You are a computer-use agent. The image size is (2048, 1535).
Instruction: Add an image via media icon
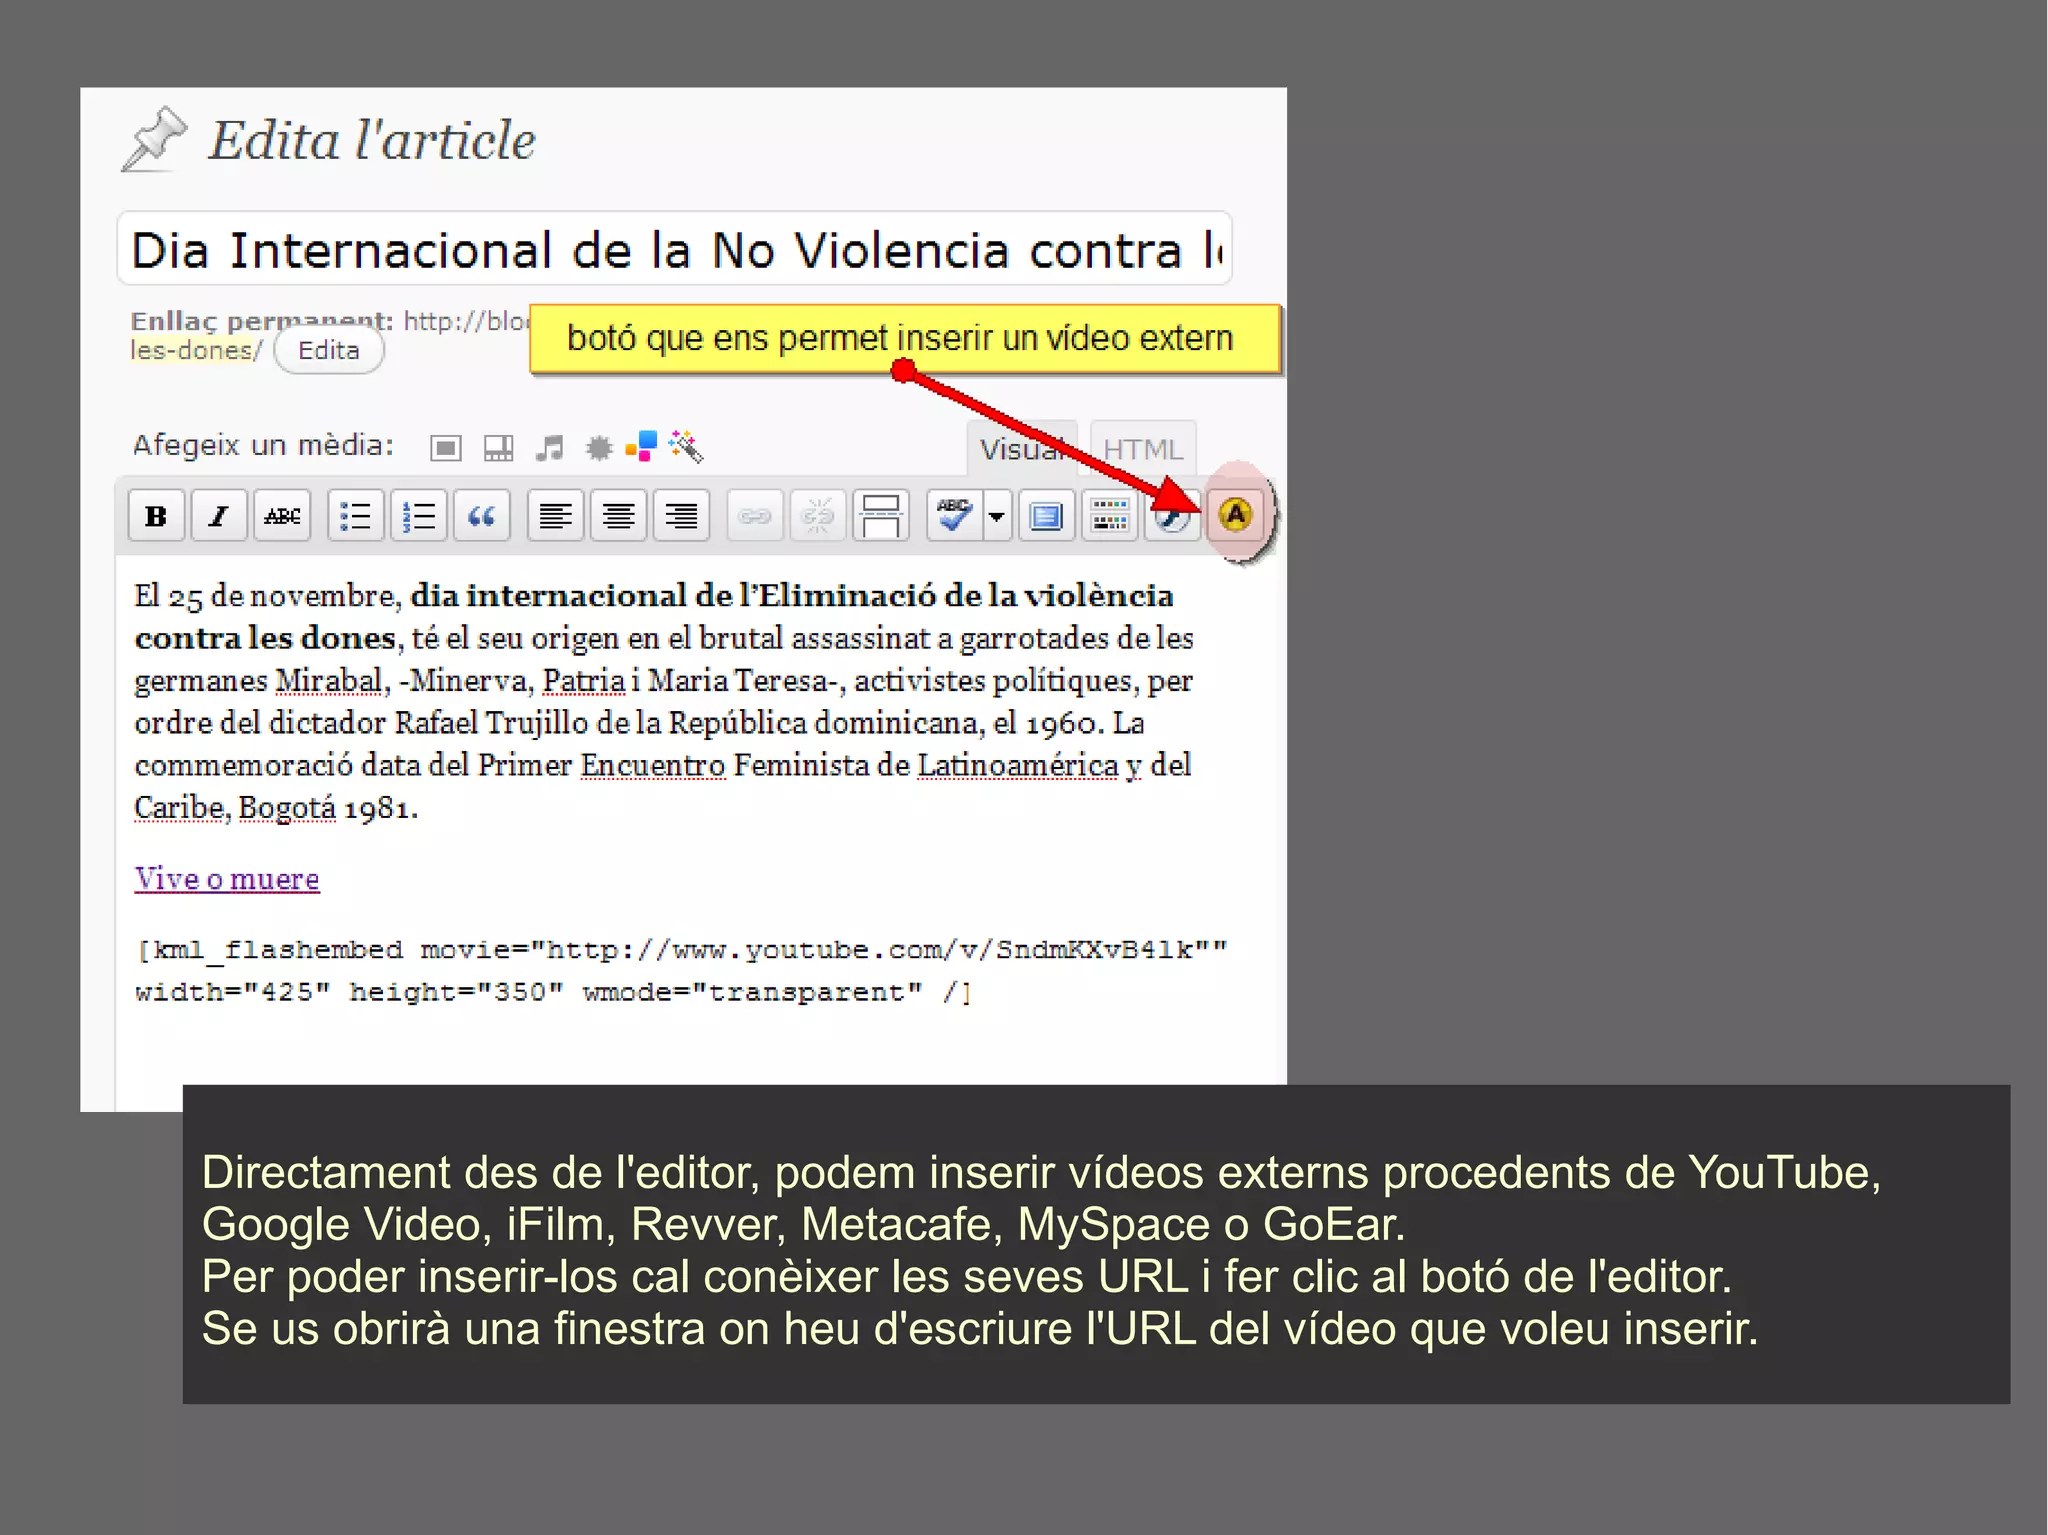click(446, 448)
